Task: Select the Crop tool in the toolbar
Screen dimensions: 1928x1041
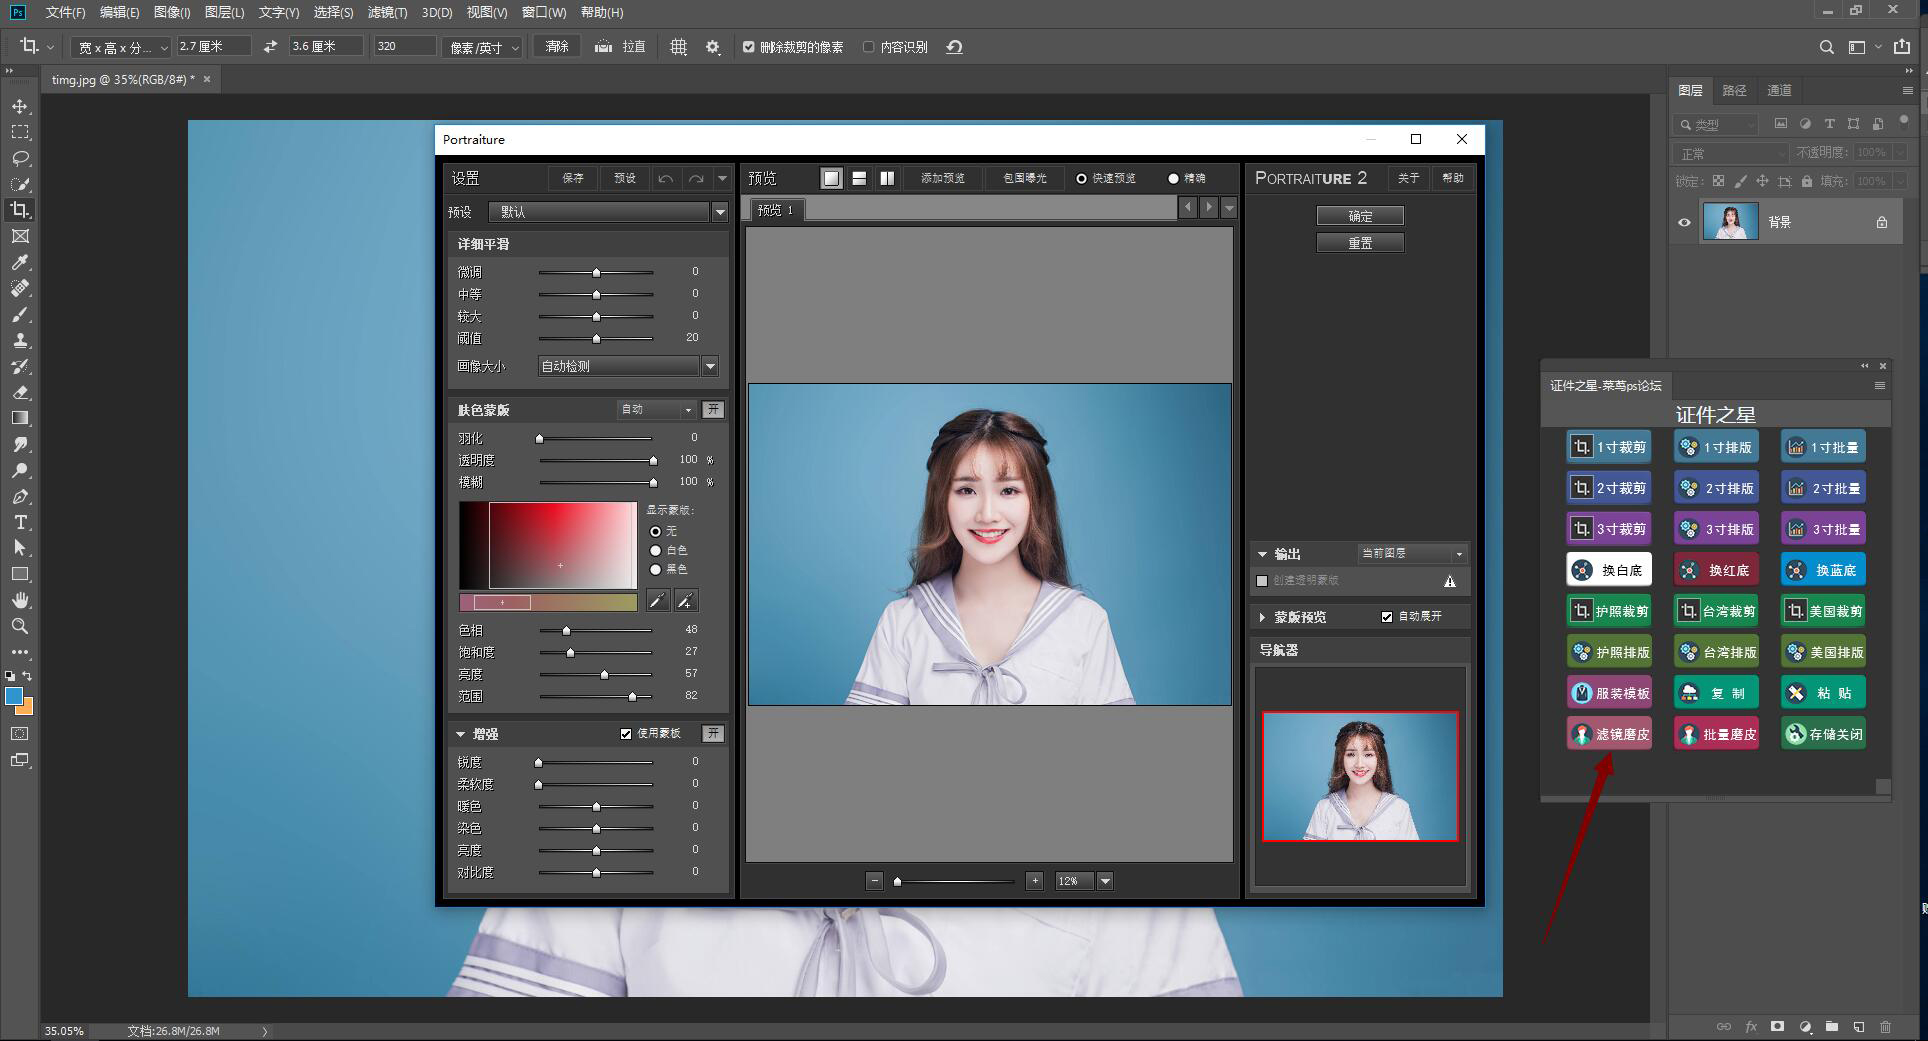Action: tap(20, 210)
